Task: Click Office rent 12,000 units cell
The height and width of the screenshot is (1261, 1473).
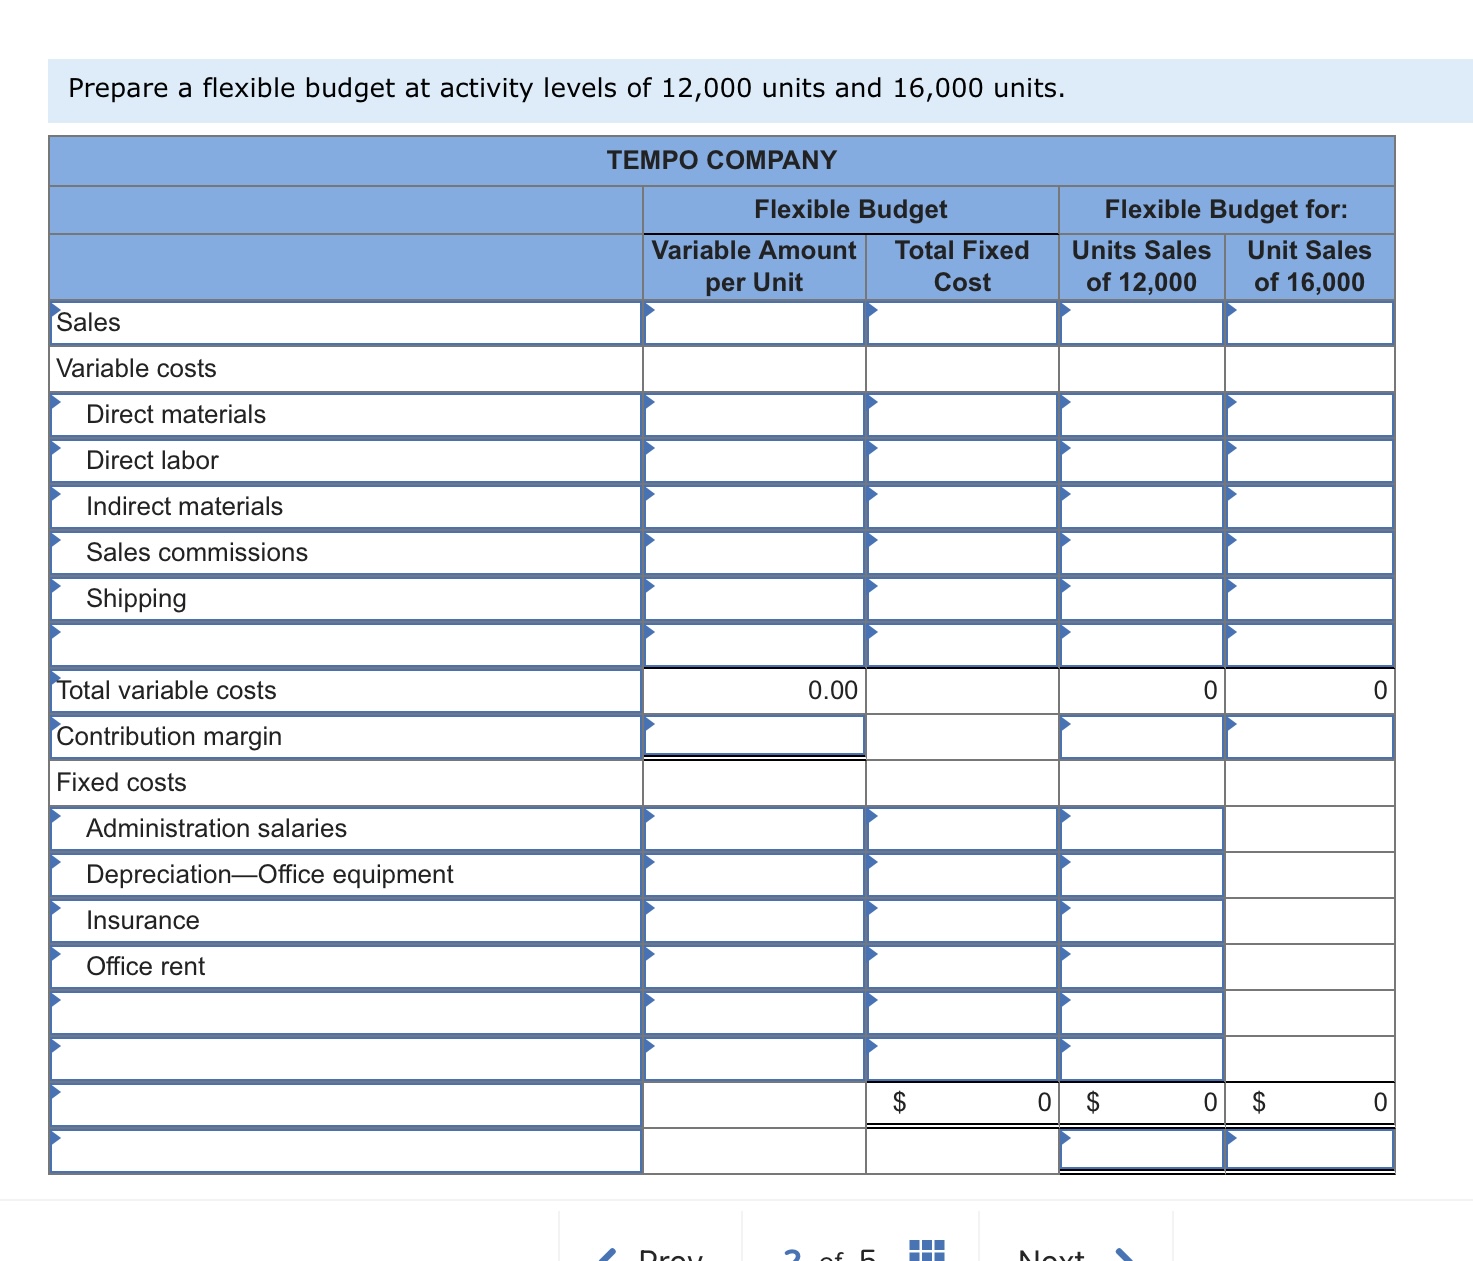Action: pyautogui.click(x=1142, y=967)
